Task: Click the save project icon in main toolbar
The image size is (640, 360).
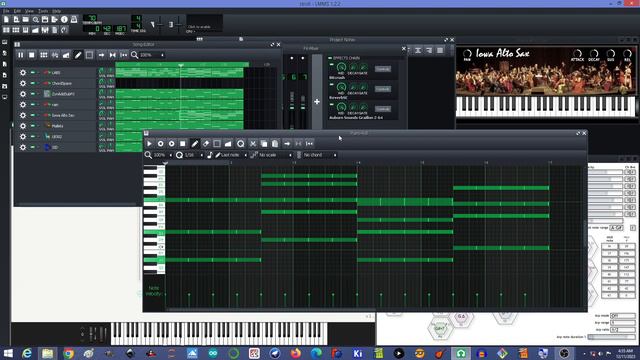Action: [x=45, y=19]
